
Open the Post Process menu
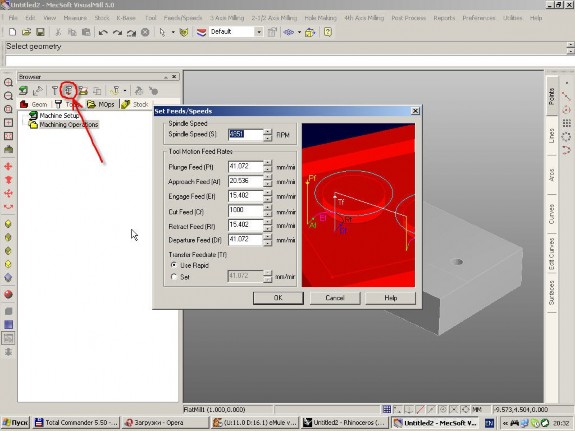pyautogui.click(x=409, y=18)
